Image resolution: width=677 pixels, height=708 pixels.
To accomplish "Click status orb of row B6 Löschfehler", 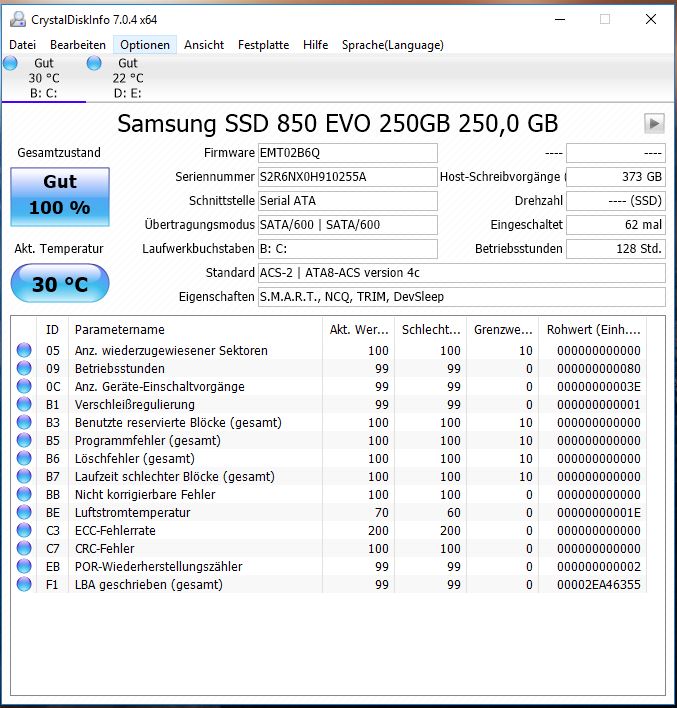I will [x=24, y=458].
